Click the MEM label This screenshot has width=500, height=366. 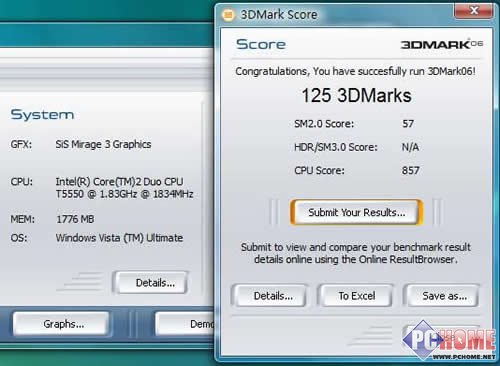pos(23,219)
